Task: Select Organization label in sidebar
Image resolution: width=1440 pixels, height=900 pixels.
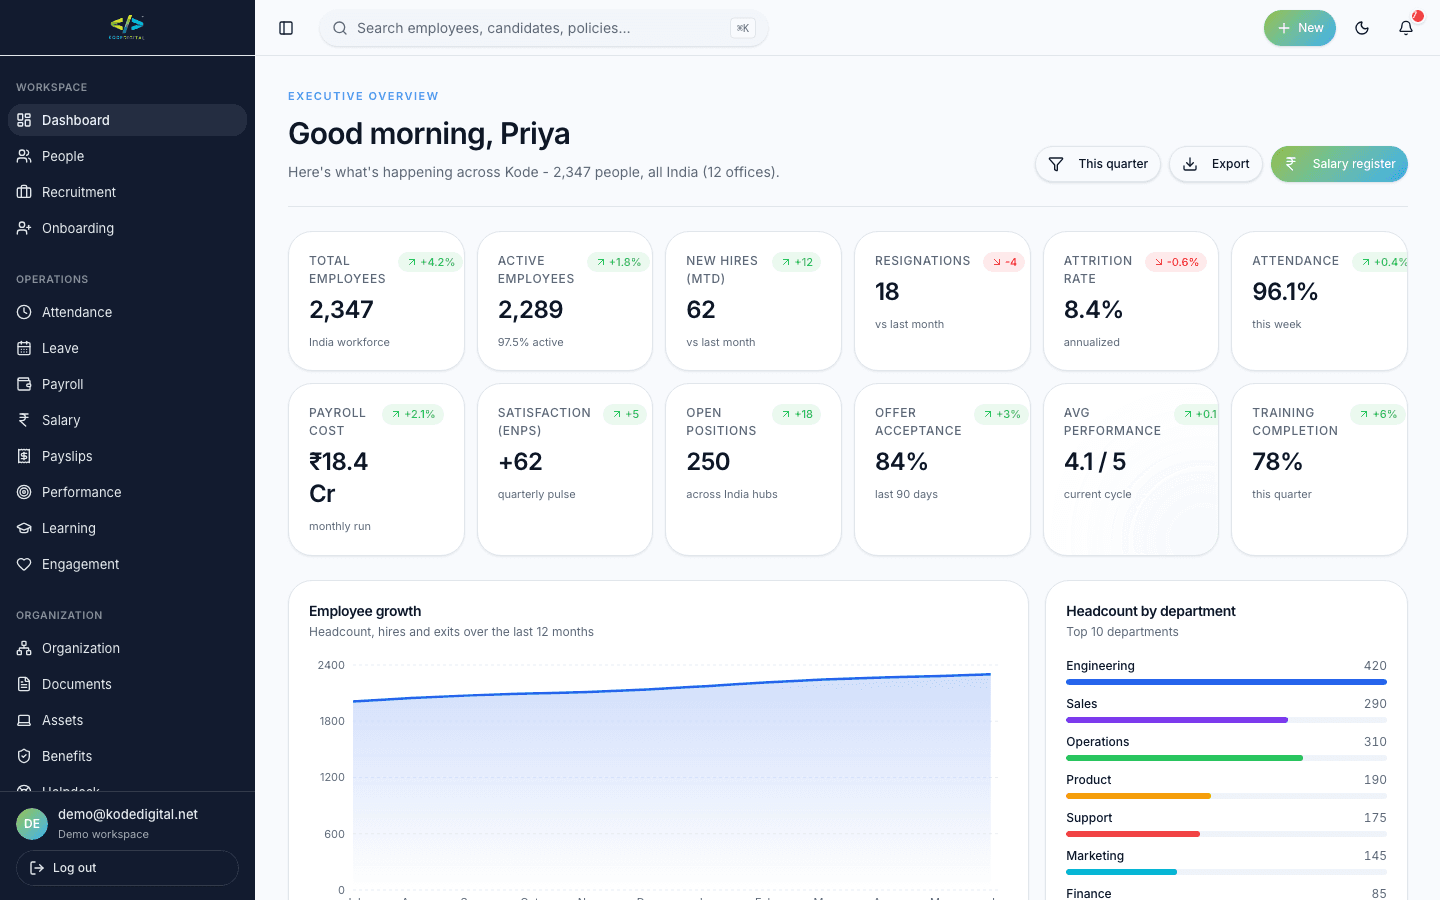Action: click(x=81, y=648)
